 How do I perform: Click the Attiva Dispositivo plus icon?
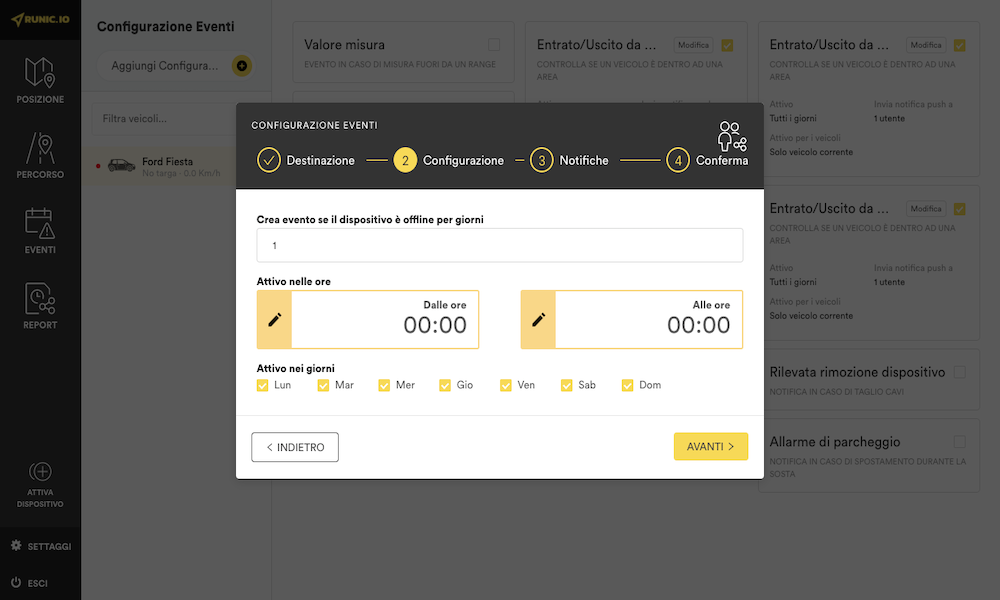40,472
